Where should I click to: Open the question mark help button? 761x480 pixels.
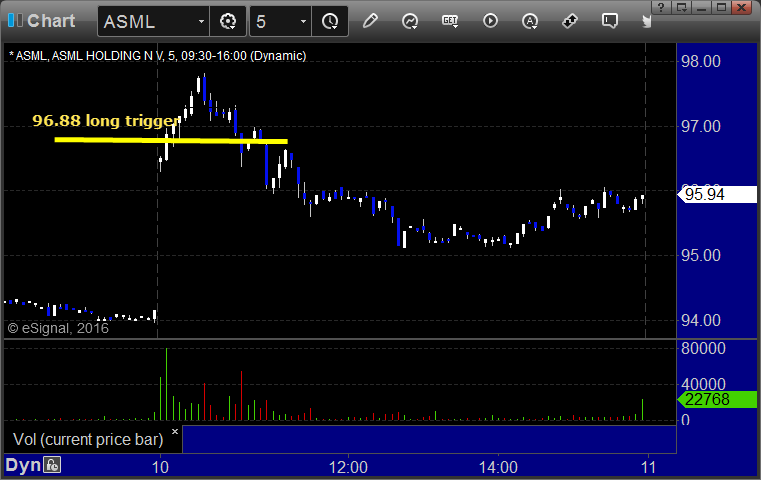click(661, 7)
